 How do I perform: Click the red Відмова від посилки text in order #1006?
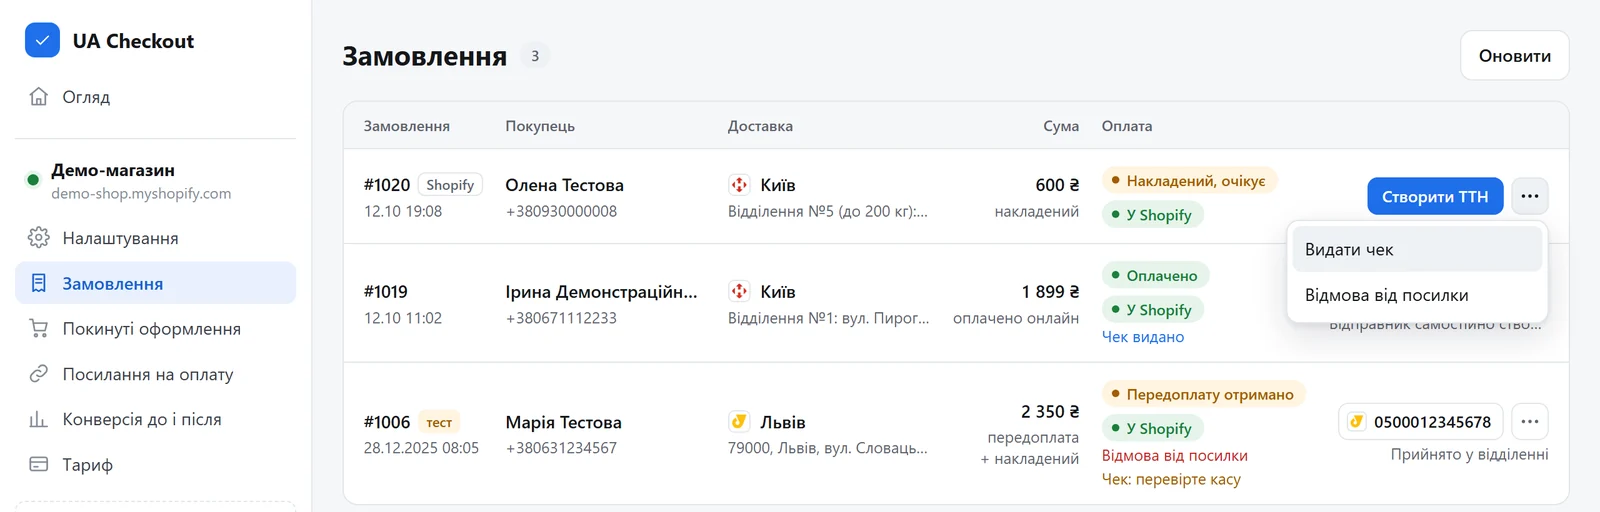click(1175, 455)
